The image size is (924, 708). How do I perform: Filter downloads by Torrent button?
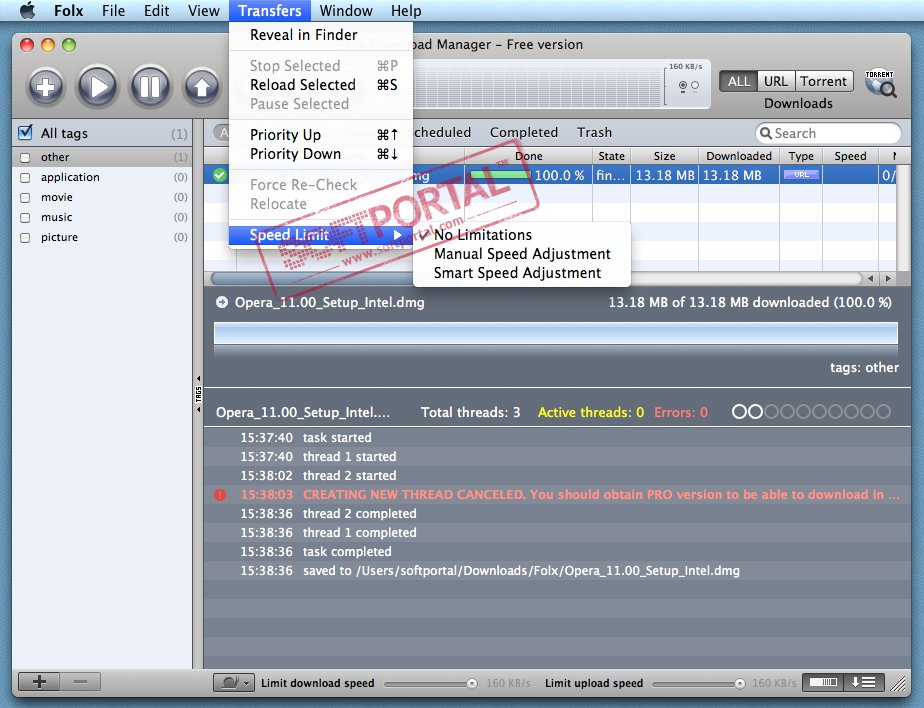pyautogui.click(x=823, y=81)
